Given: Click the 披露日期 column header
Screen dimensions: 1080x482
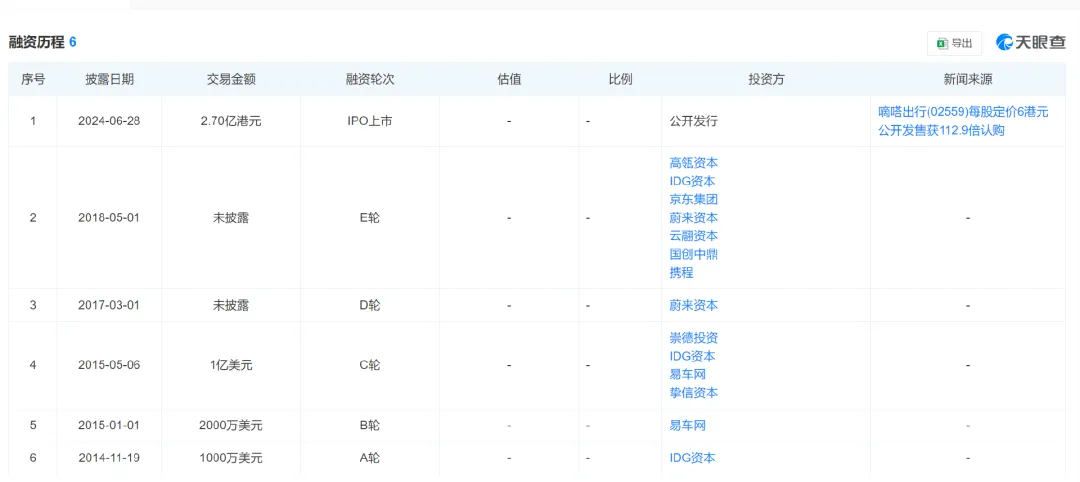Looking at the screenshot, I should point(110,79).
